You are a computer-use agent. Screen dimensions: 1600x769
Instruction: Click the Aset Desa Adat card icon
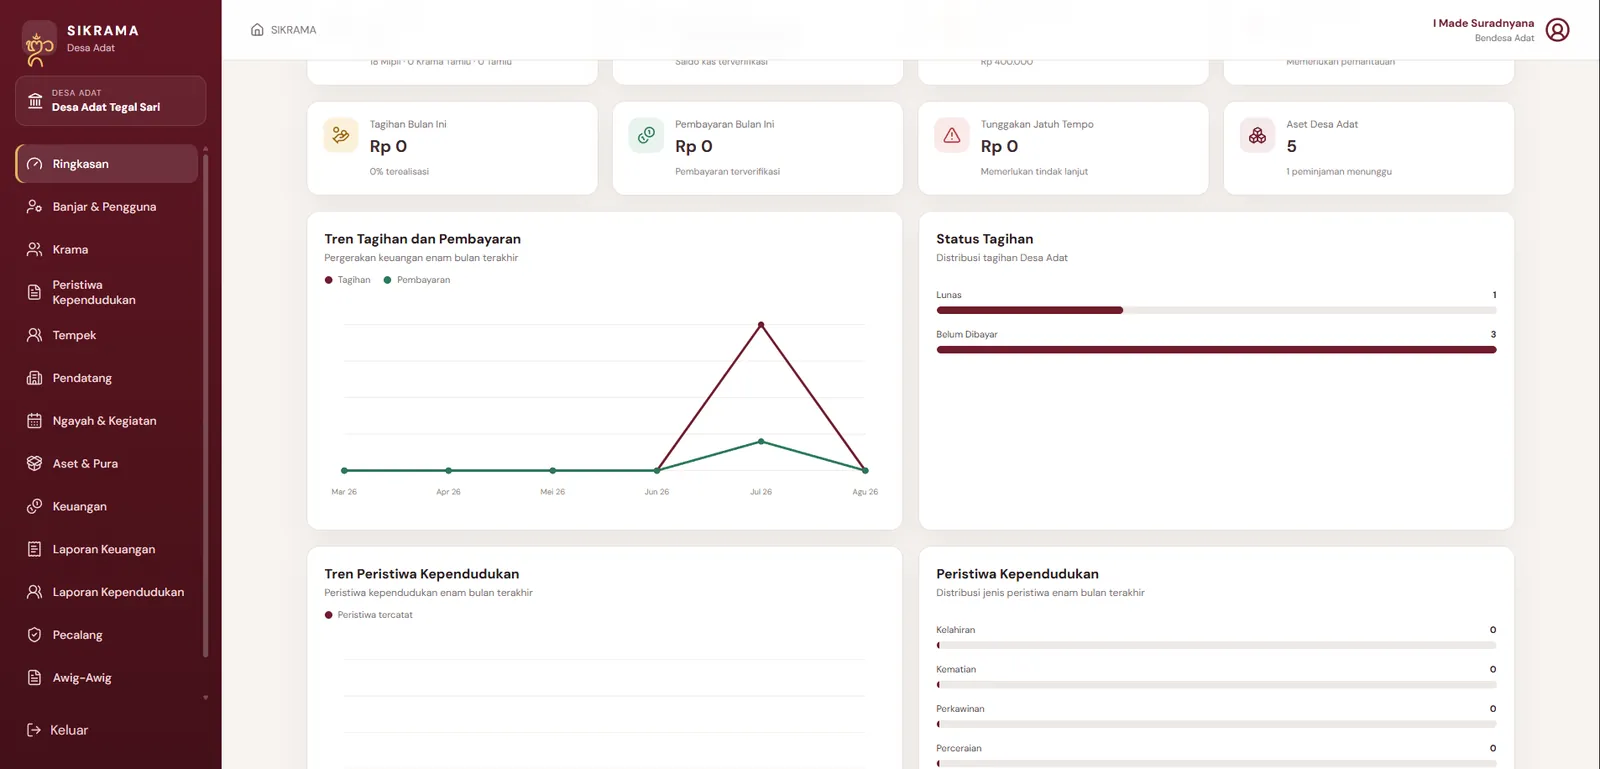1257,135
